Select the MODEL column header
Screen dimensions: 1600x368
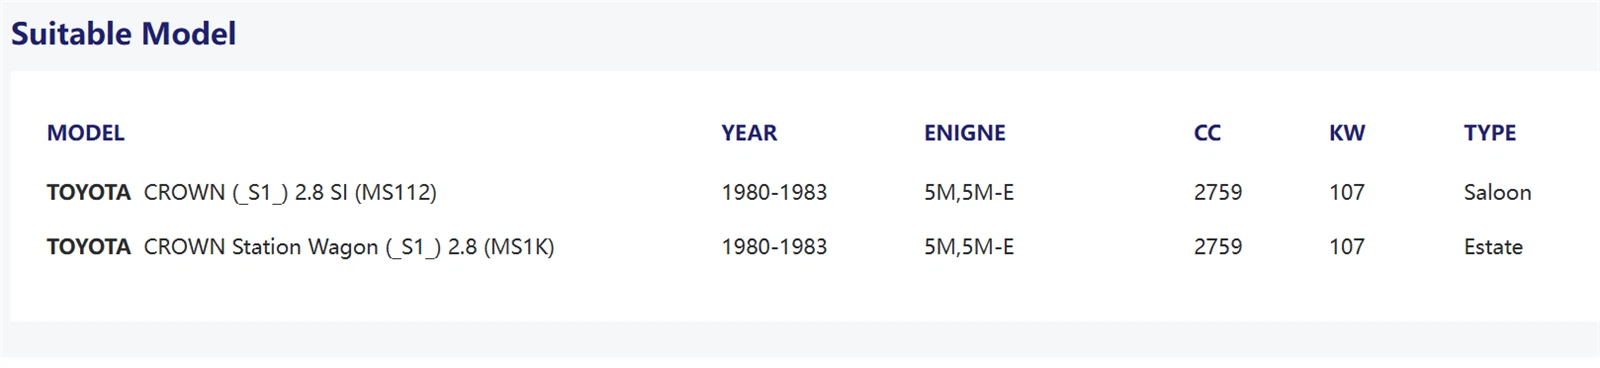pos(86,133)
